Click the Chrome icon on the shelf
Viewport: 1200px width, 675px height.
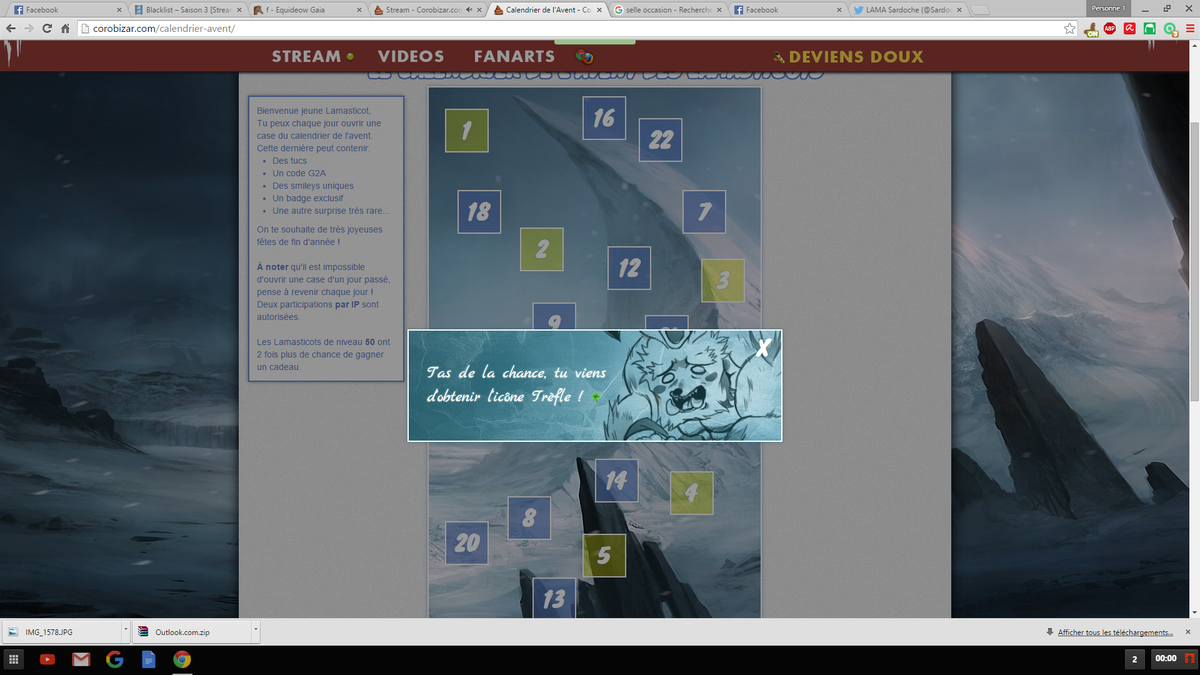[x=181, y=659]
